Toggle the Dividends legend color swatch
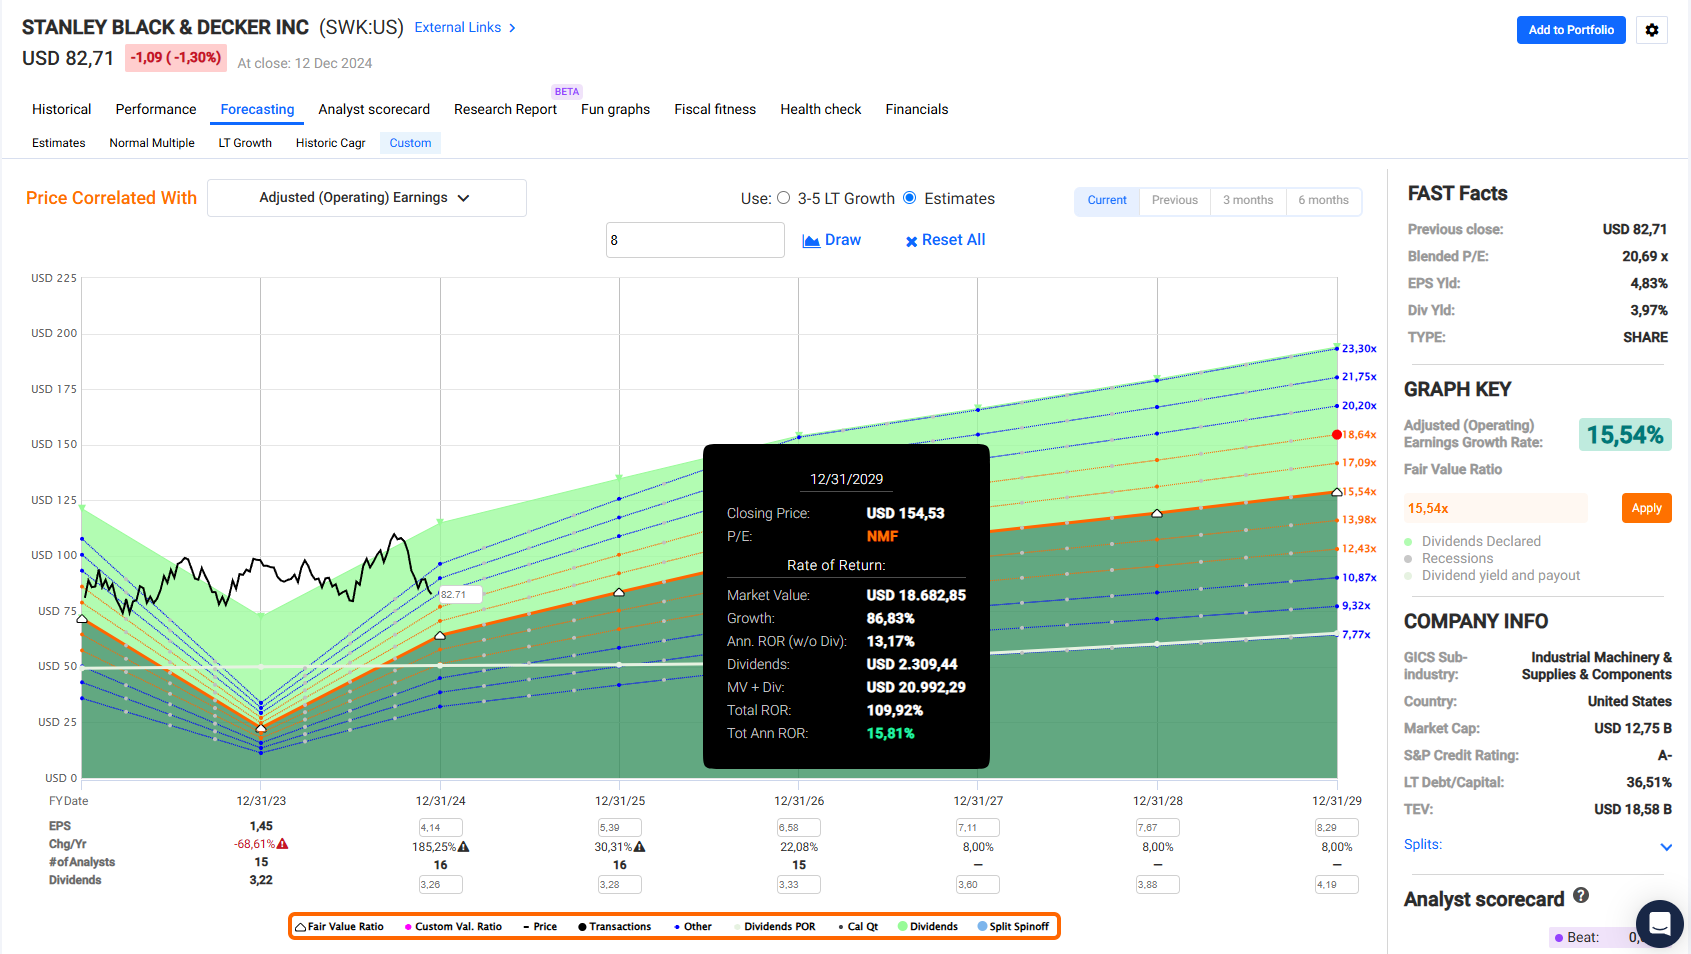This screenshot has height=954, width=1691. [903, 927]
